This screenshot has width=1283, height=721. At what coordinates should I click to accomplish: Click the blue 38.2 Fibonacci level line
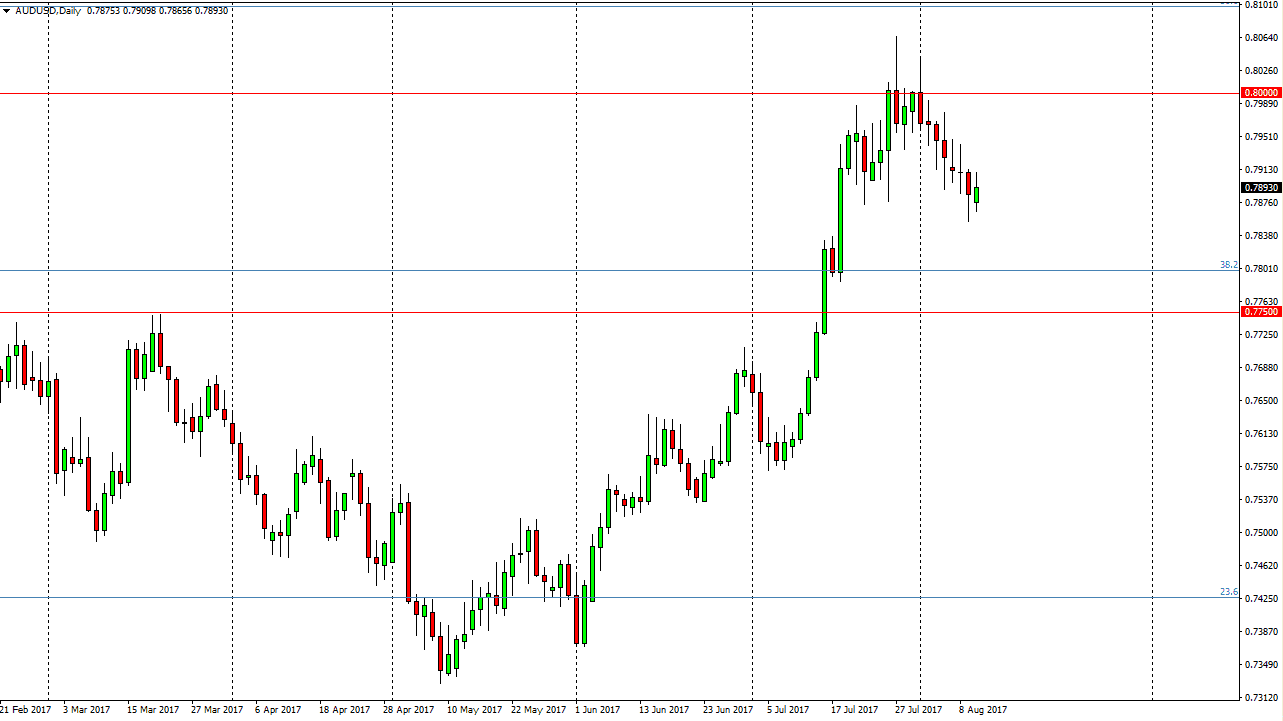(600, 270)
